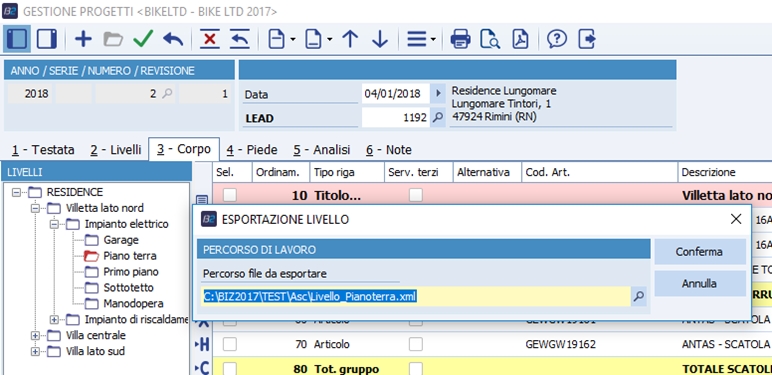
Task: Switch to 1 - Testata tab
Action: [43, 150]
